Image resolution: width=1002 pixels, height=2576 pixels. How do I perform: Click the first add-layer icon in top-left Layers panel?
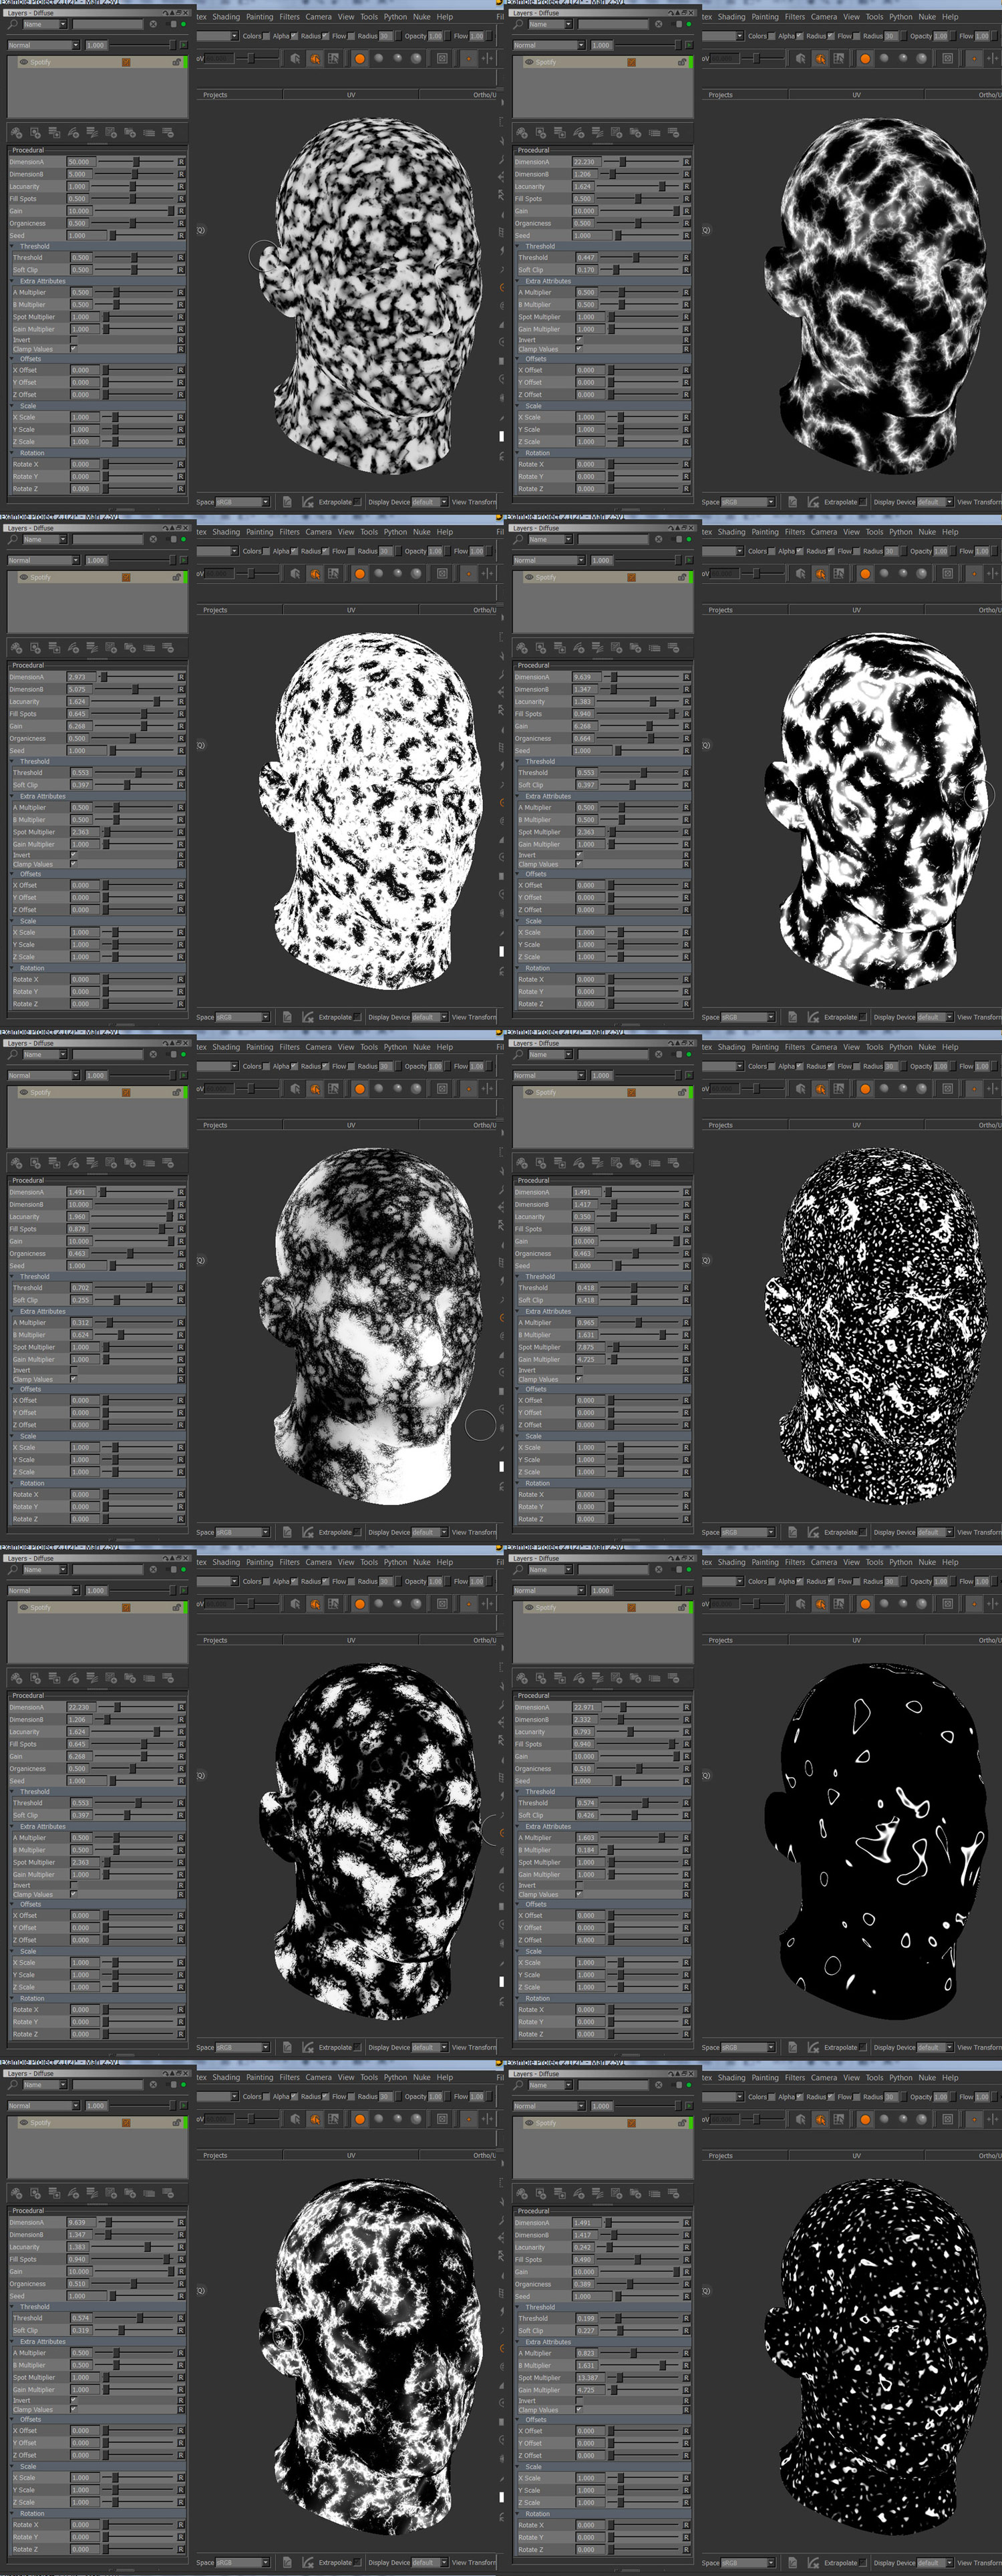(16, 132)
